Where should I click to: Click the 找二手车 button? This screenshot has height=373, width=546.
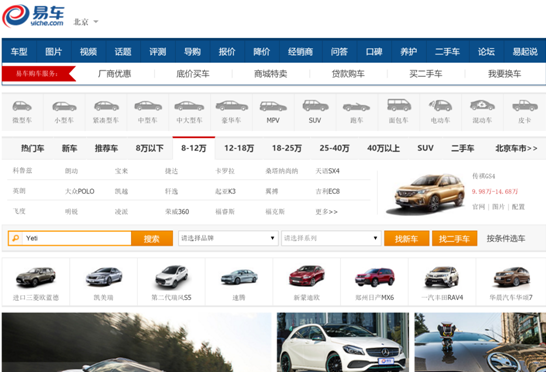[x=454, y=239]
